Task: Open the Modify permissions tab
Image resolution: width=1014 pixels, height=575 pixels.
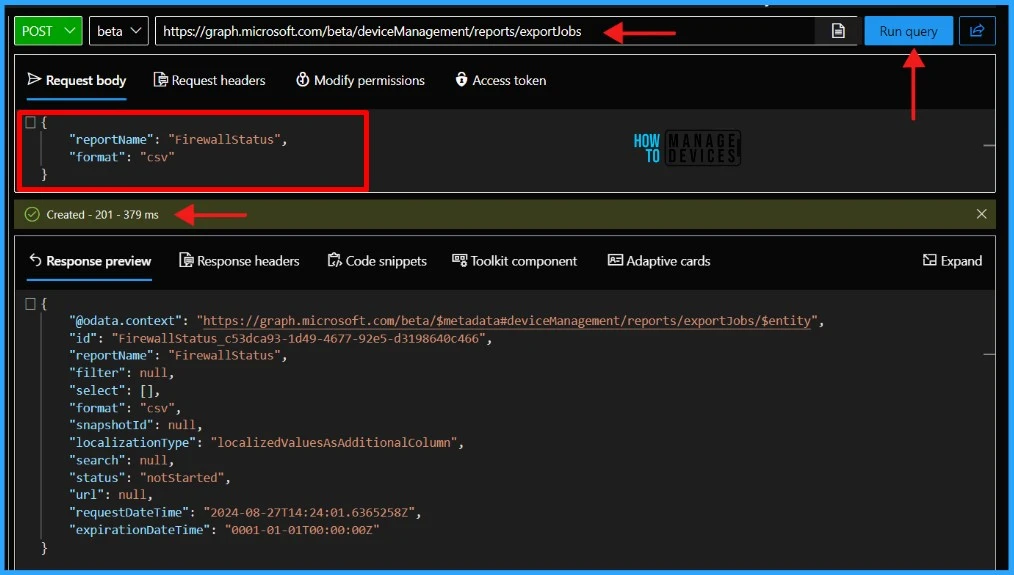Action: point(360,80)
